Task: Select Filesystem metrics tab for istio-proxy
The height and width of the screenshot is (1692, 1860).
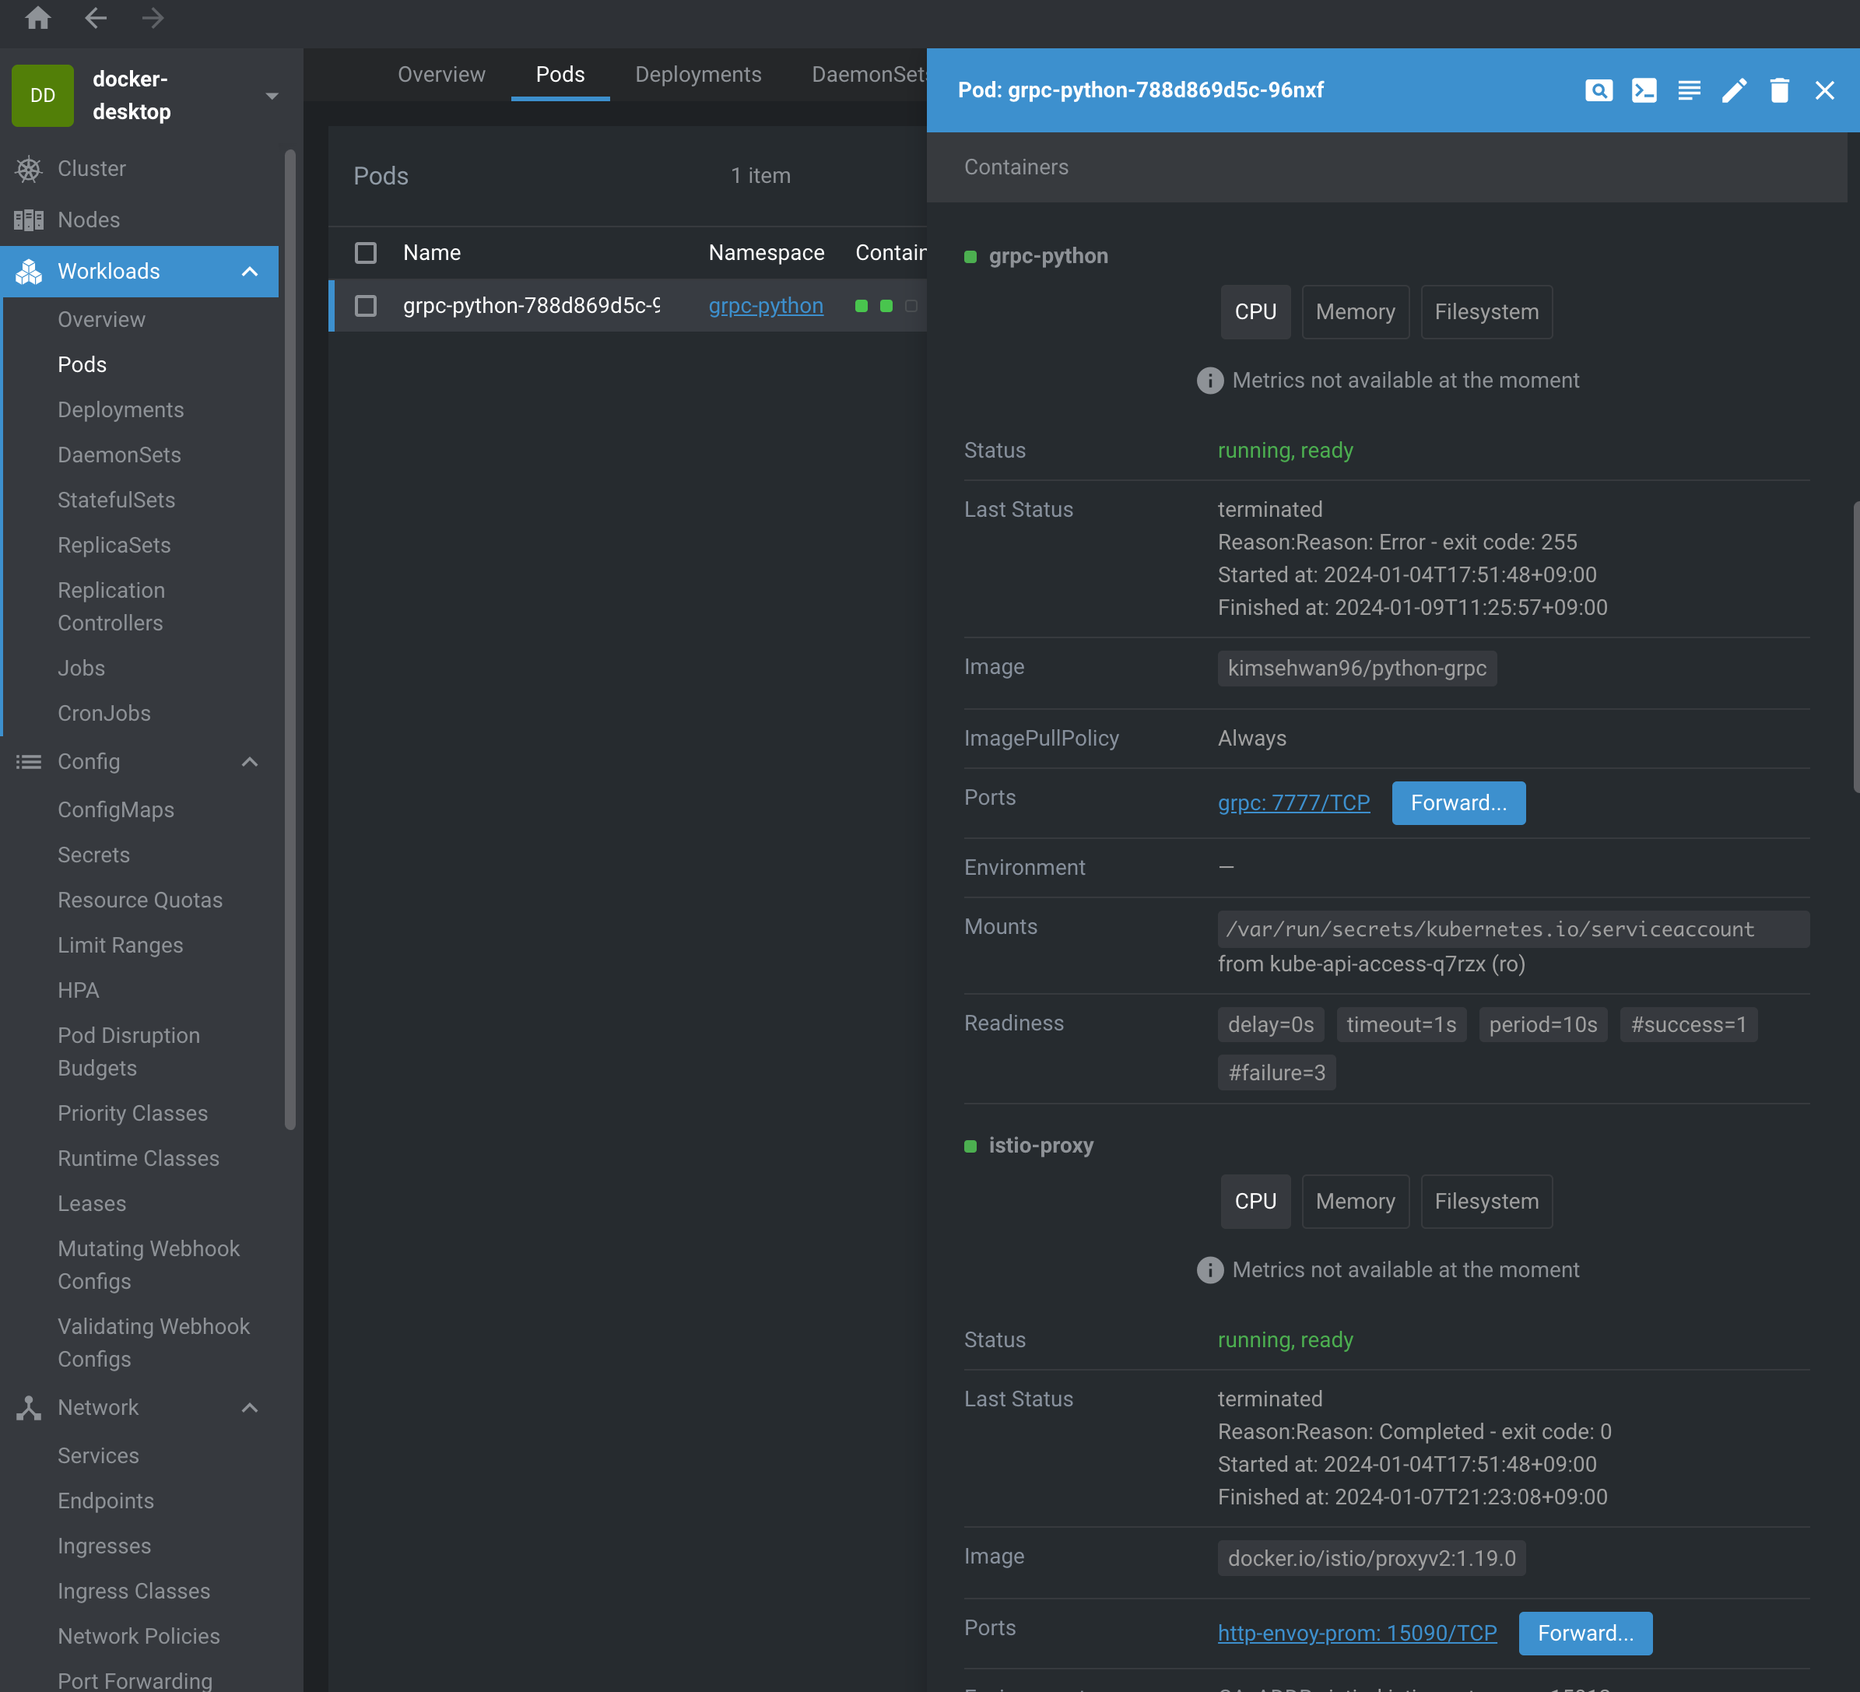Action: coord(1486,1201)
